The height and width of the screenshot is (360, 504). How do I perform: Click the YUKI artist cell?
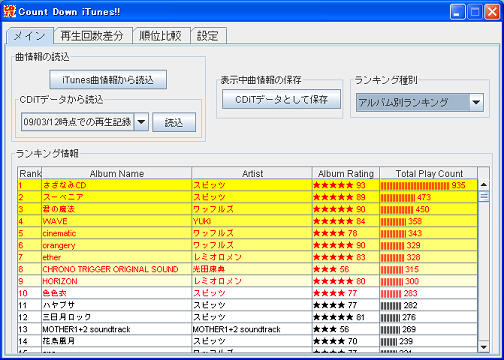coord(252,221)
